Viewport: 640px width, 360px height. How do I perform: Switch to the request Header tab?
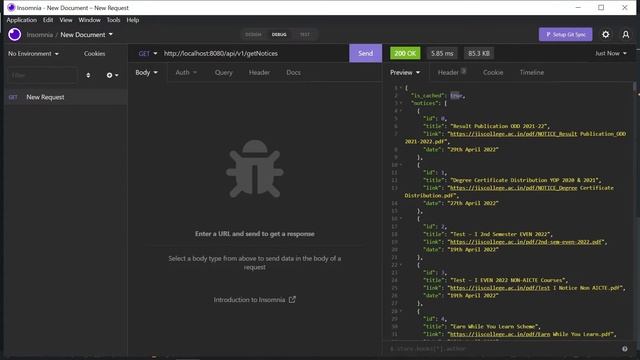pyautogui.click(x=259, y=72)
